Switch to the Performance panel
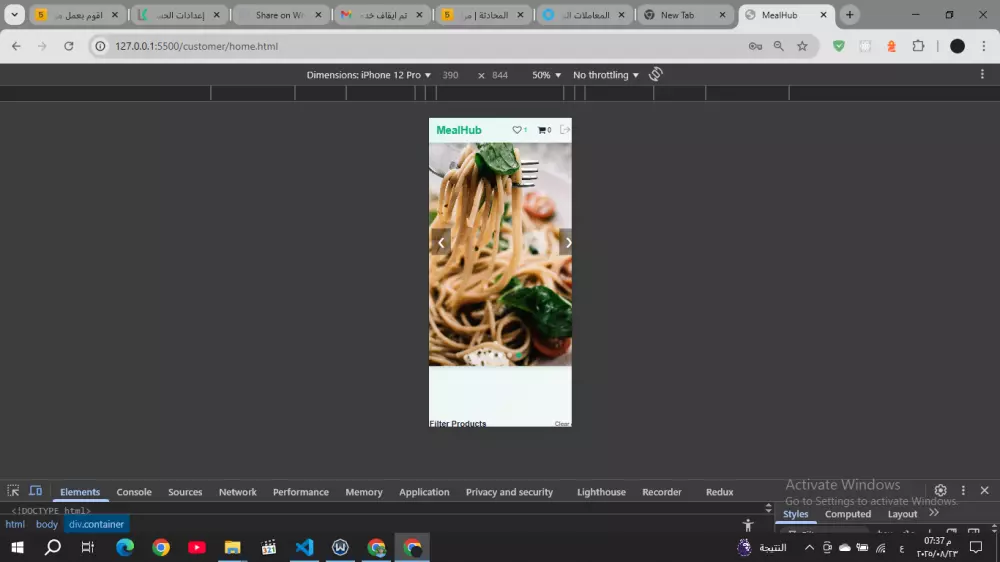This screenshot has width=1000, height=562. [x=301, y=492]
